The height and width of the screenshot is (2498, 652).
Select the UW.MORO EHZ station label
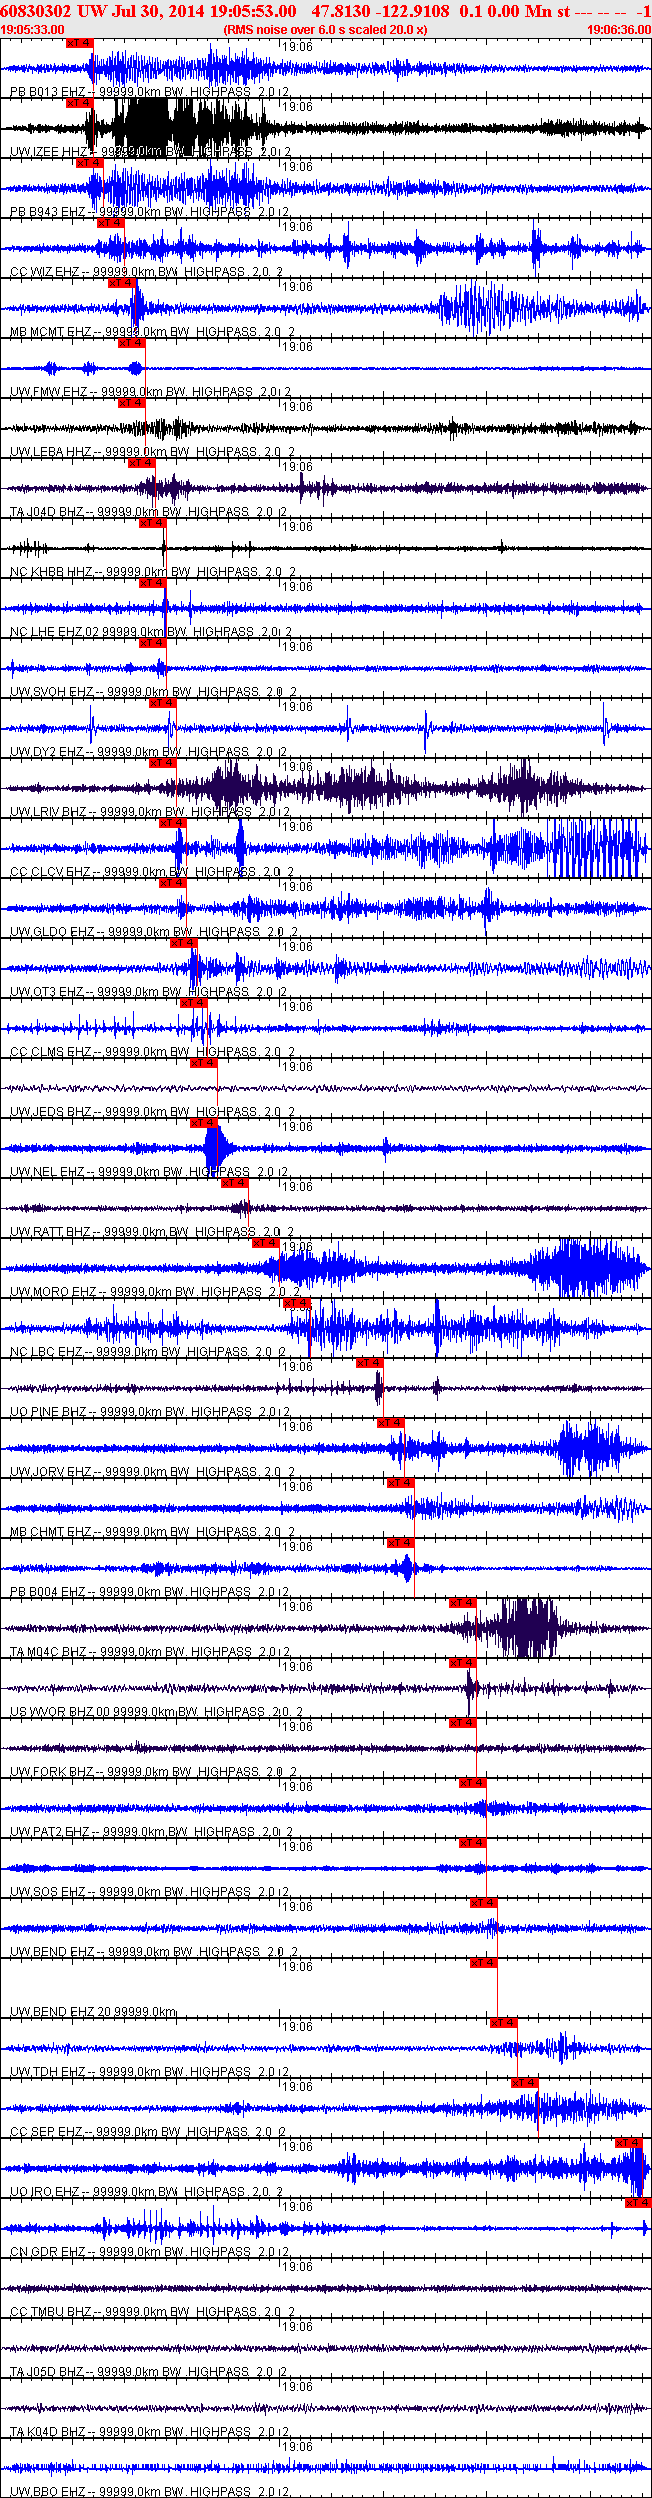[53, 1291]
